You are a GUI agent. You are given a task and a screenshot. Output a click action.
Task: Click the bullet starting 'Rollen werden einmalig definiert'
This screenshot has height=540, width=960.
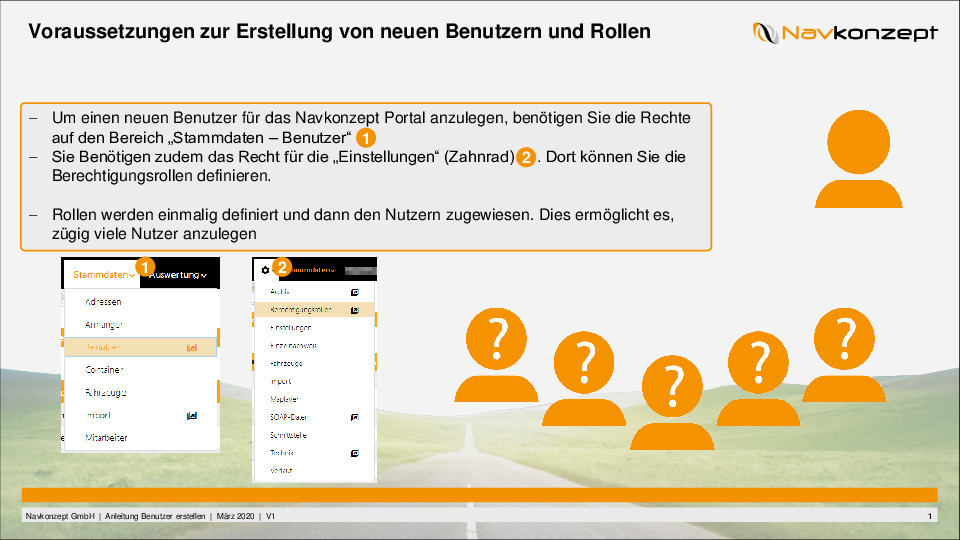[362, 224]
